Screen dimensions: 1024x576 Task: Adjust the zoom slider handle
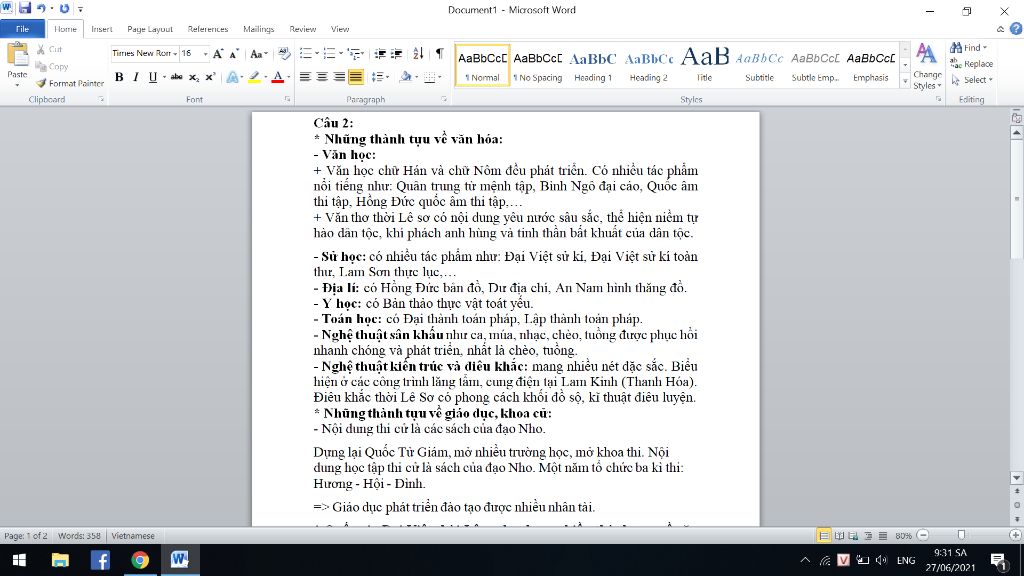point(961,535)
